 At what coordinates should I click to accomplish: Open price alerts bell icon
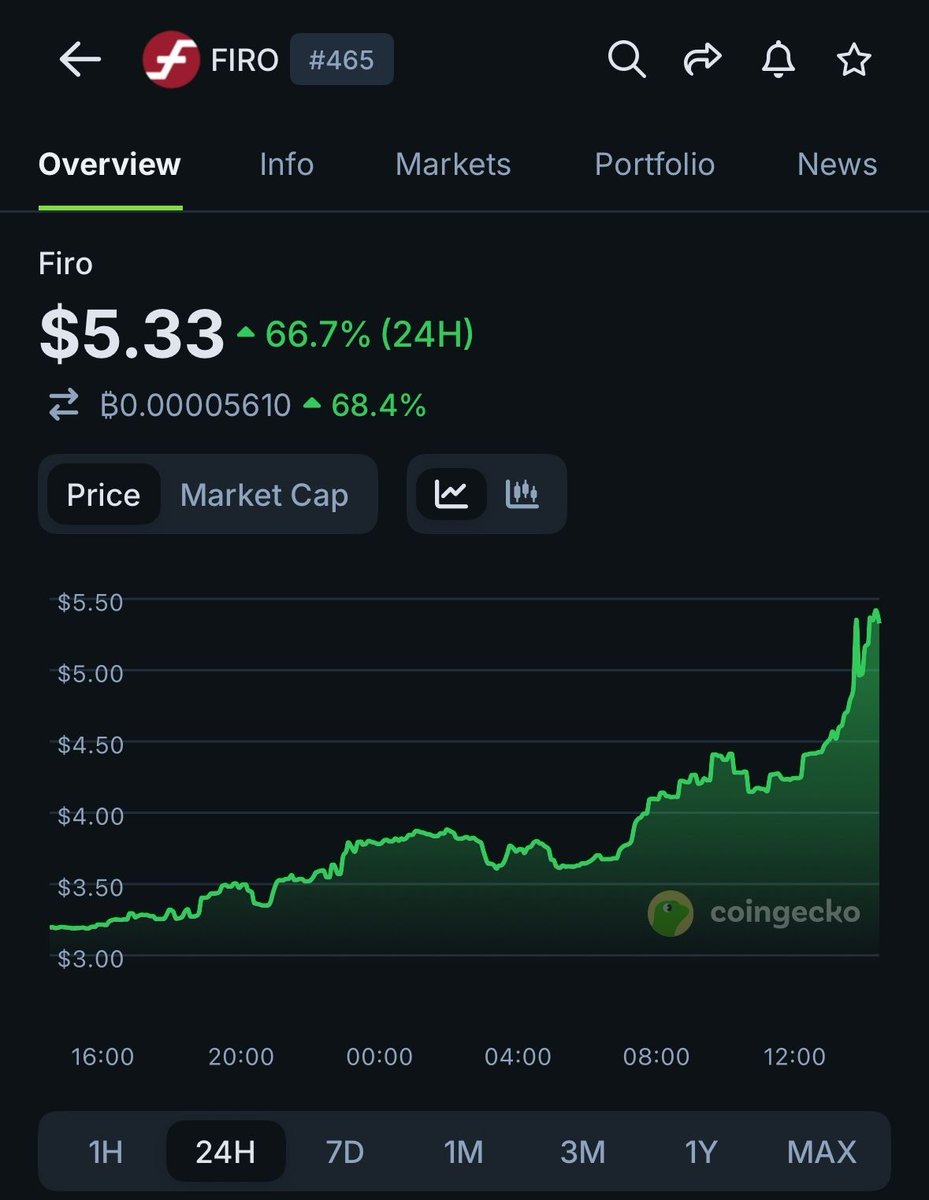778,61
